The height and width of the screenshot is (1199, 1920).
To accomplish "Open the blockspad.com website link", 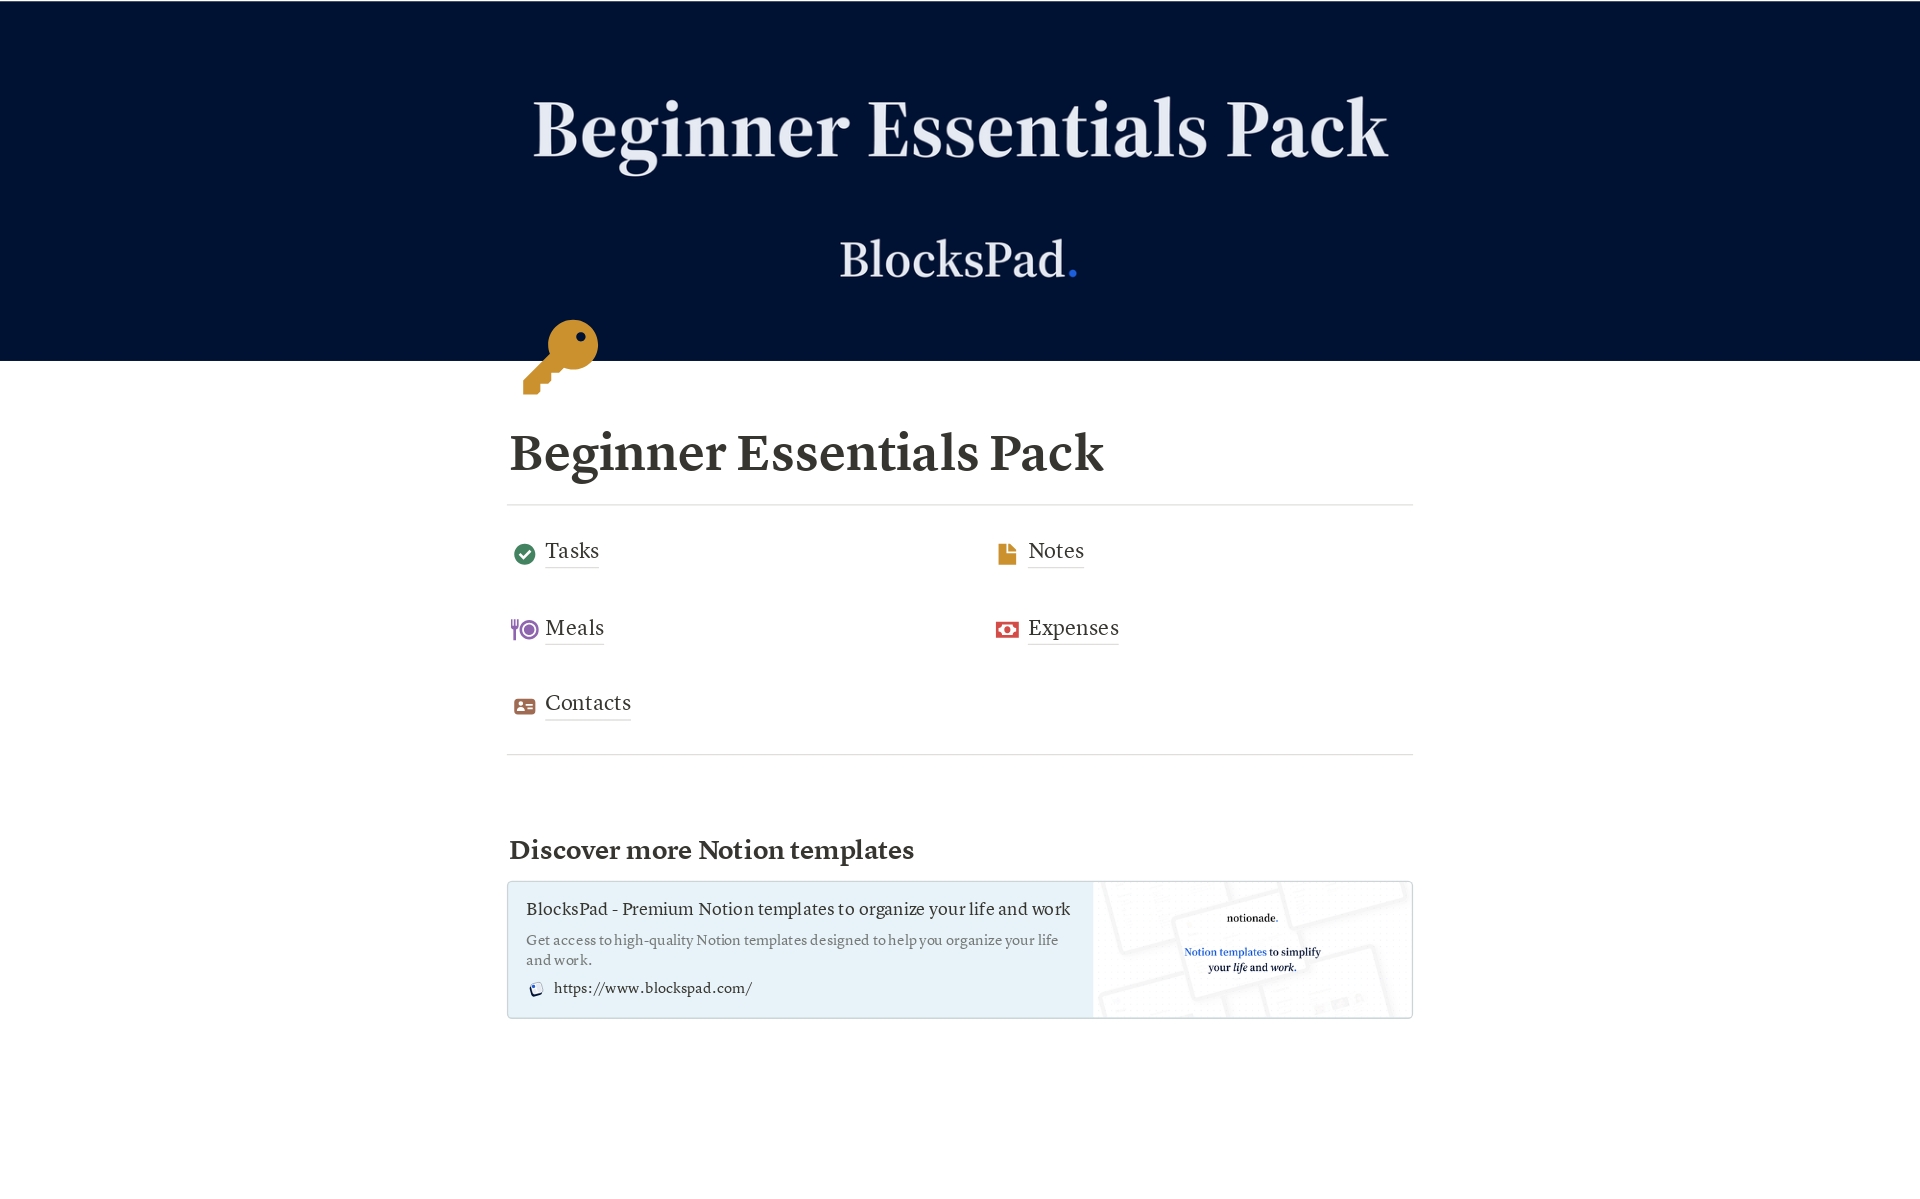I will (652, 986).
